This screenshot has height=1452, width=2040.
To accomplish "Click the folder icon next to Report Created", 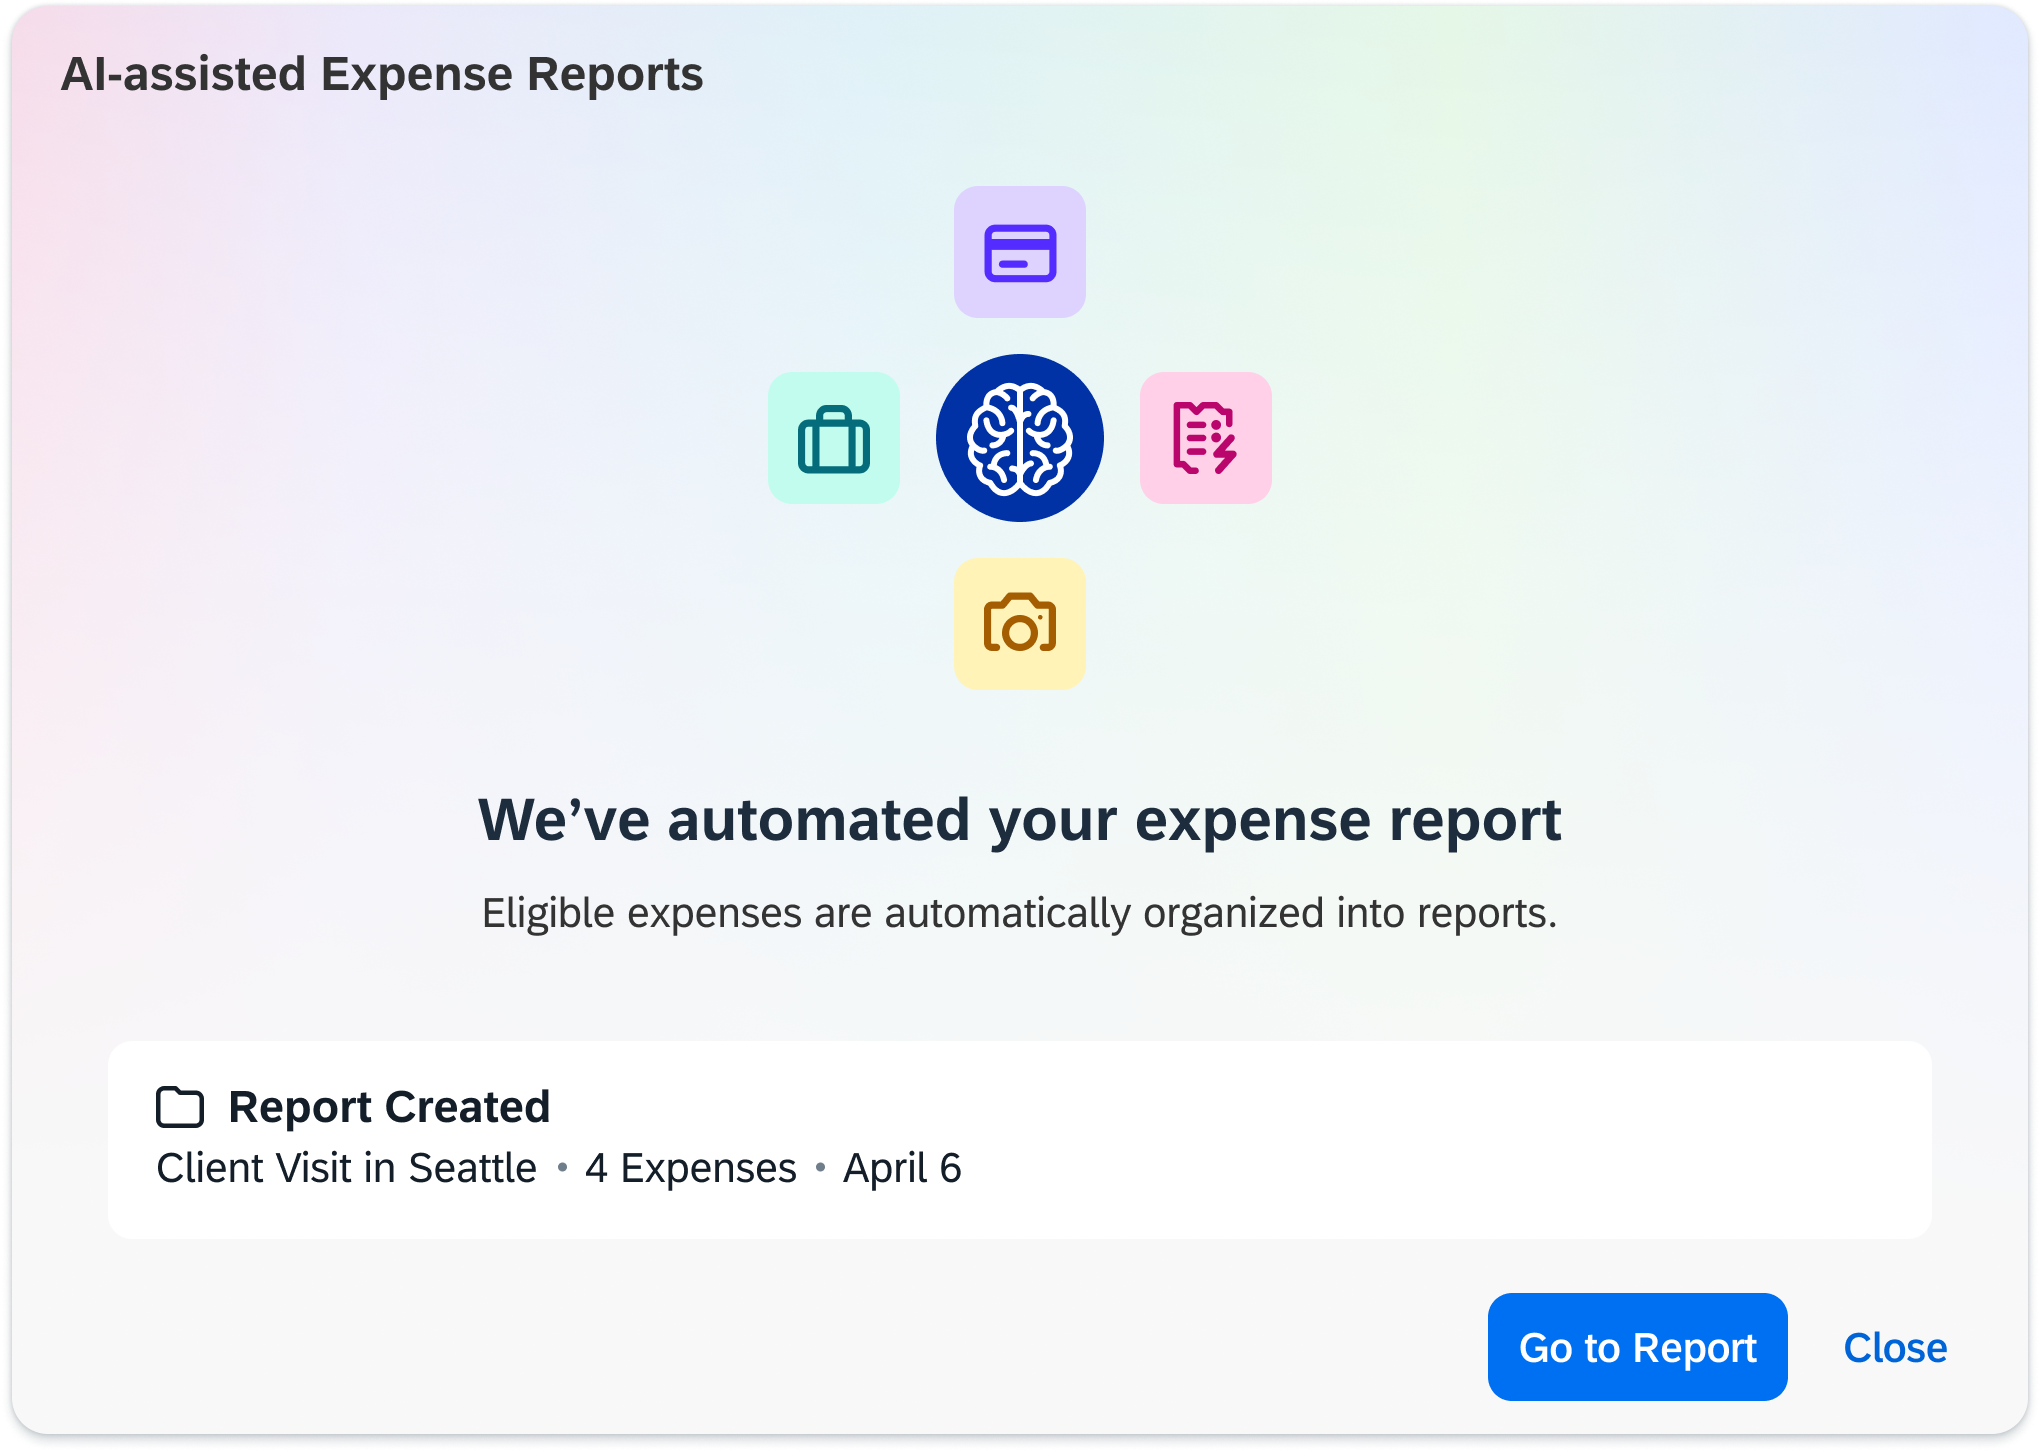I will (178, 1105).
